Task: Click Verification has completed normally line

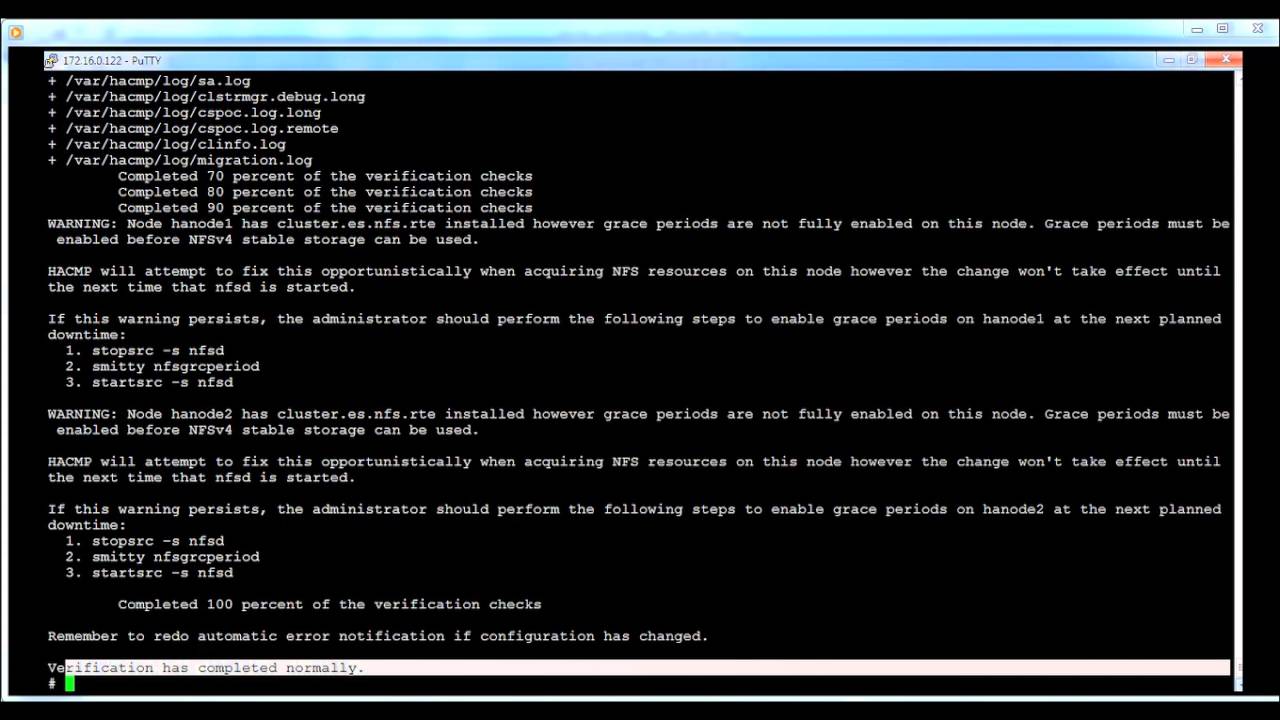Action: click(x=206, y=668)
